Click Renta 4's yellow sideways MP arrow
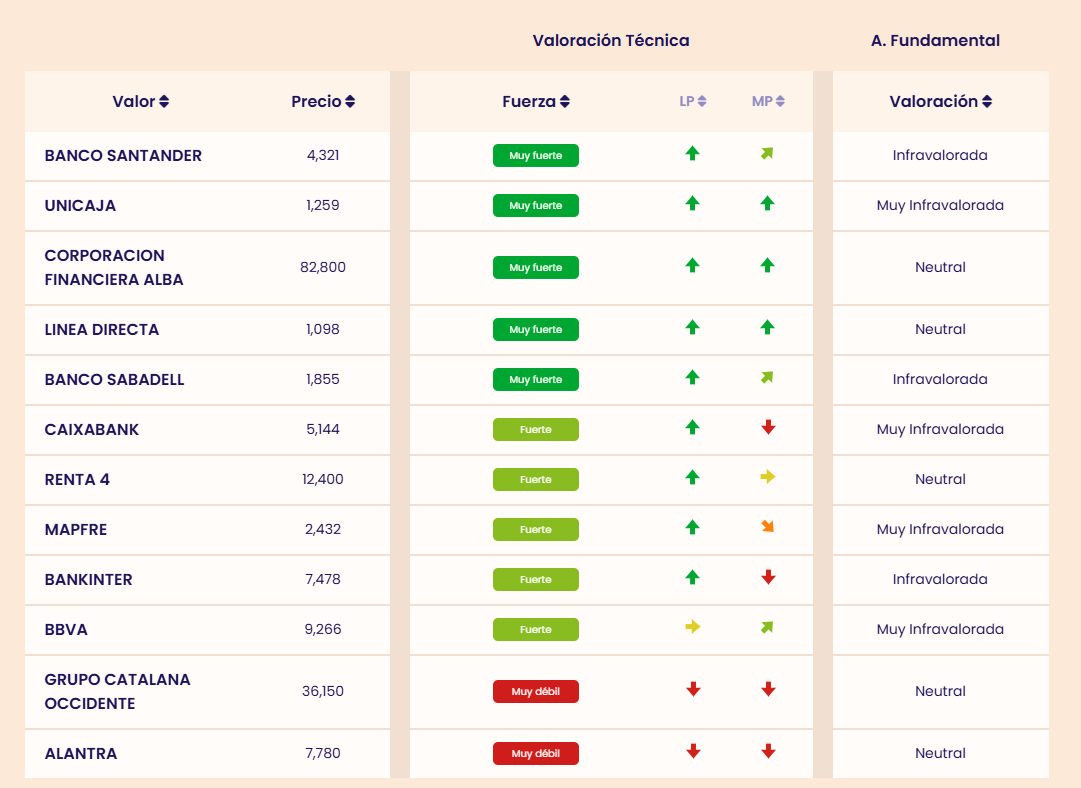The image size is (1081, 788). pyautogui.click(x=768, y=478)
